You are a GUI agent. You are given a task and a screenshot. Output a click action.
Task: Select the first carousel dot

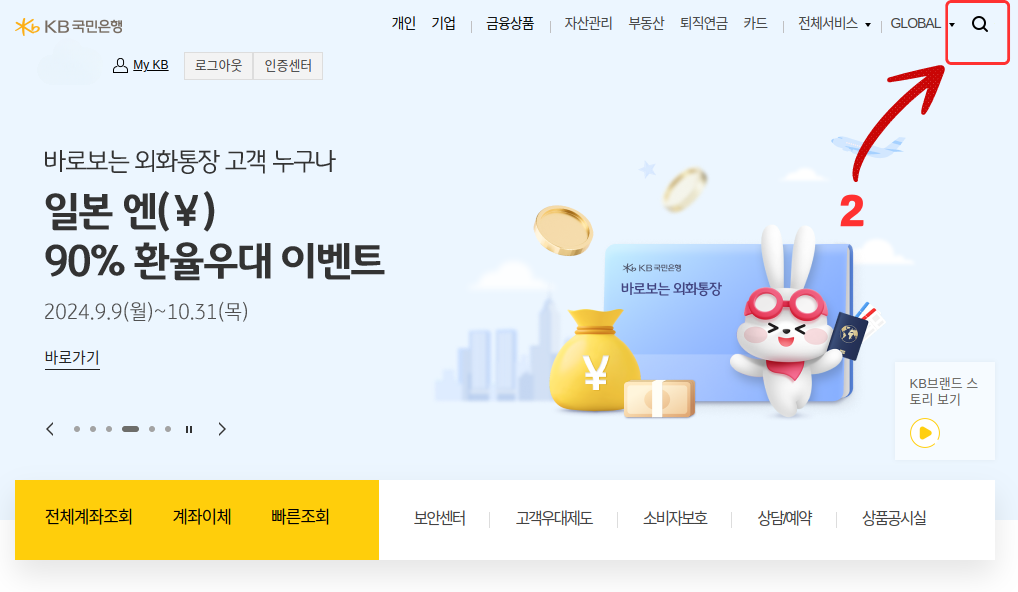pos(77,429)
